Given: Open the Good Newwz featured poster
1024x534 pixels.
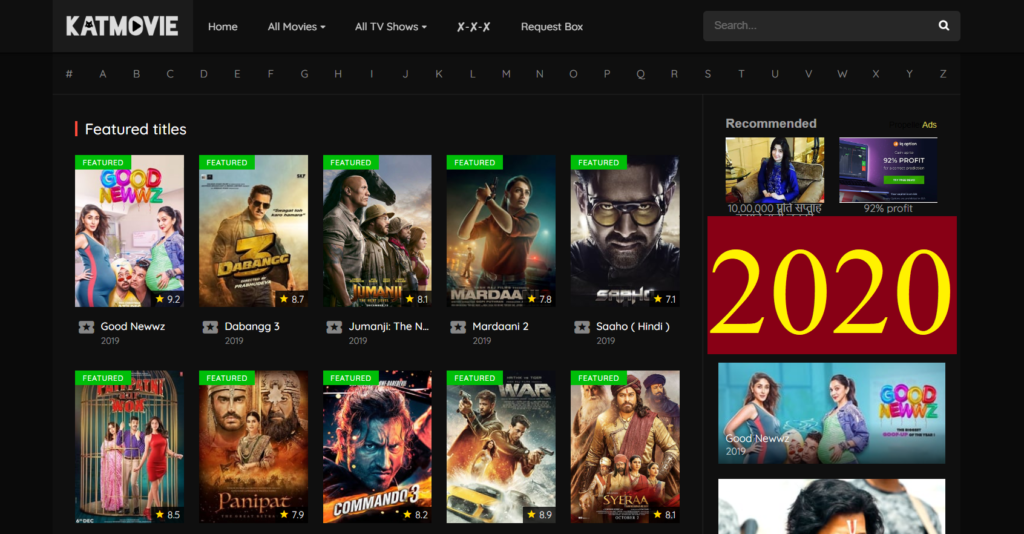Looking at the screenshot, I should 129,230.
